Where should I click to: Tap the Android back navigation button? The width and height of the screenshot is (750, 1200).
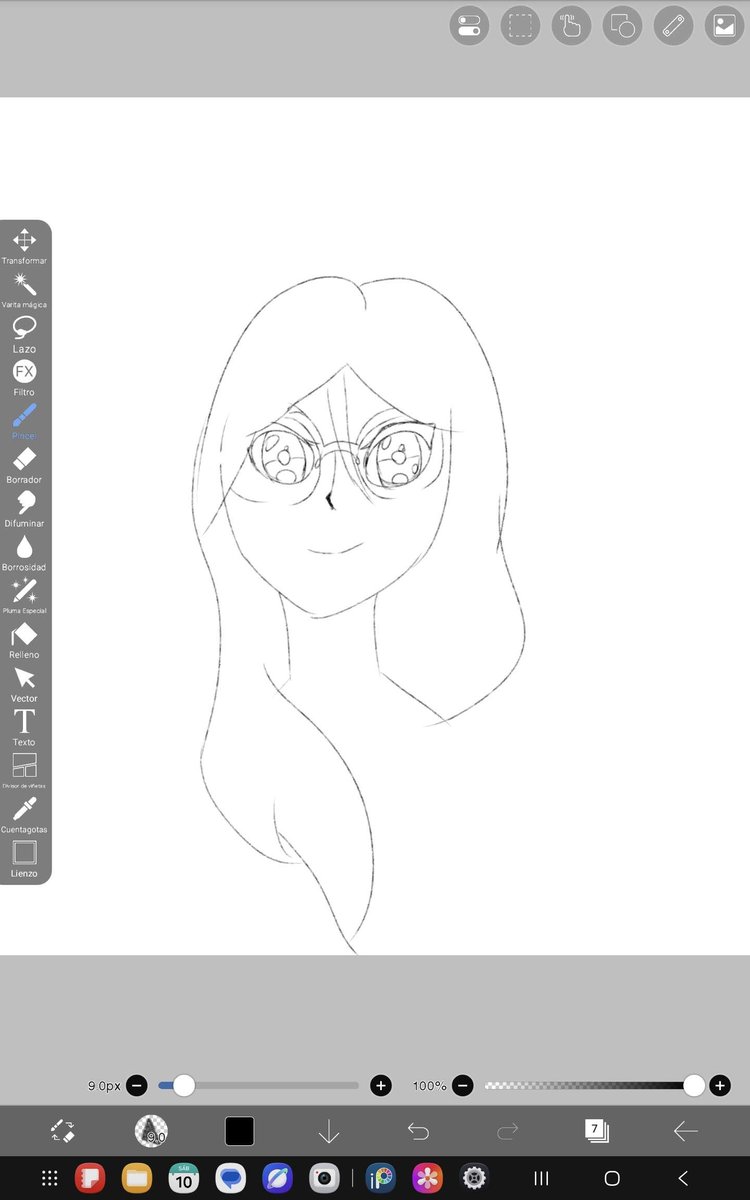[x=683, y=1178]
